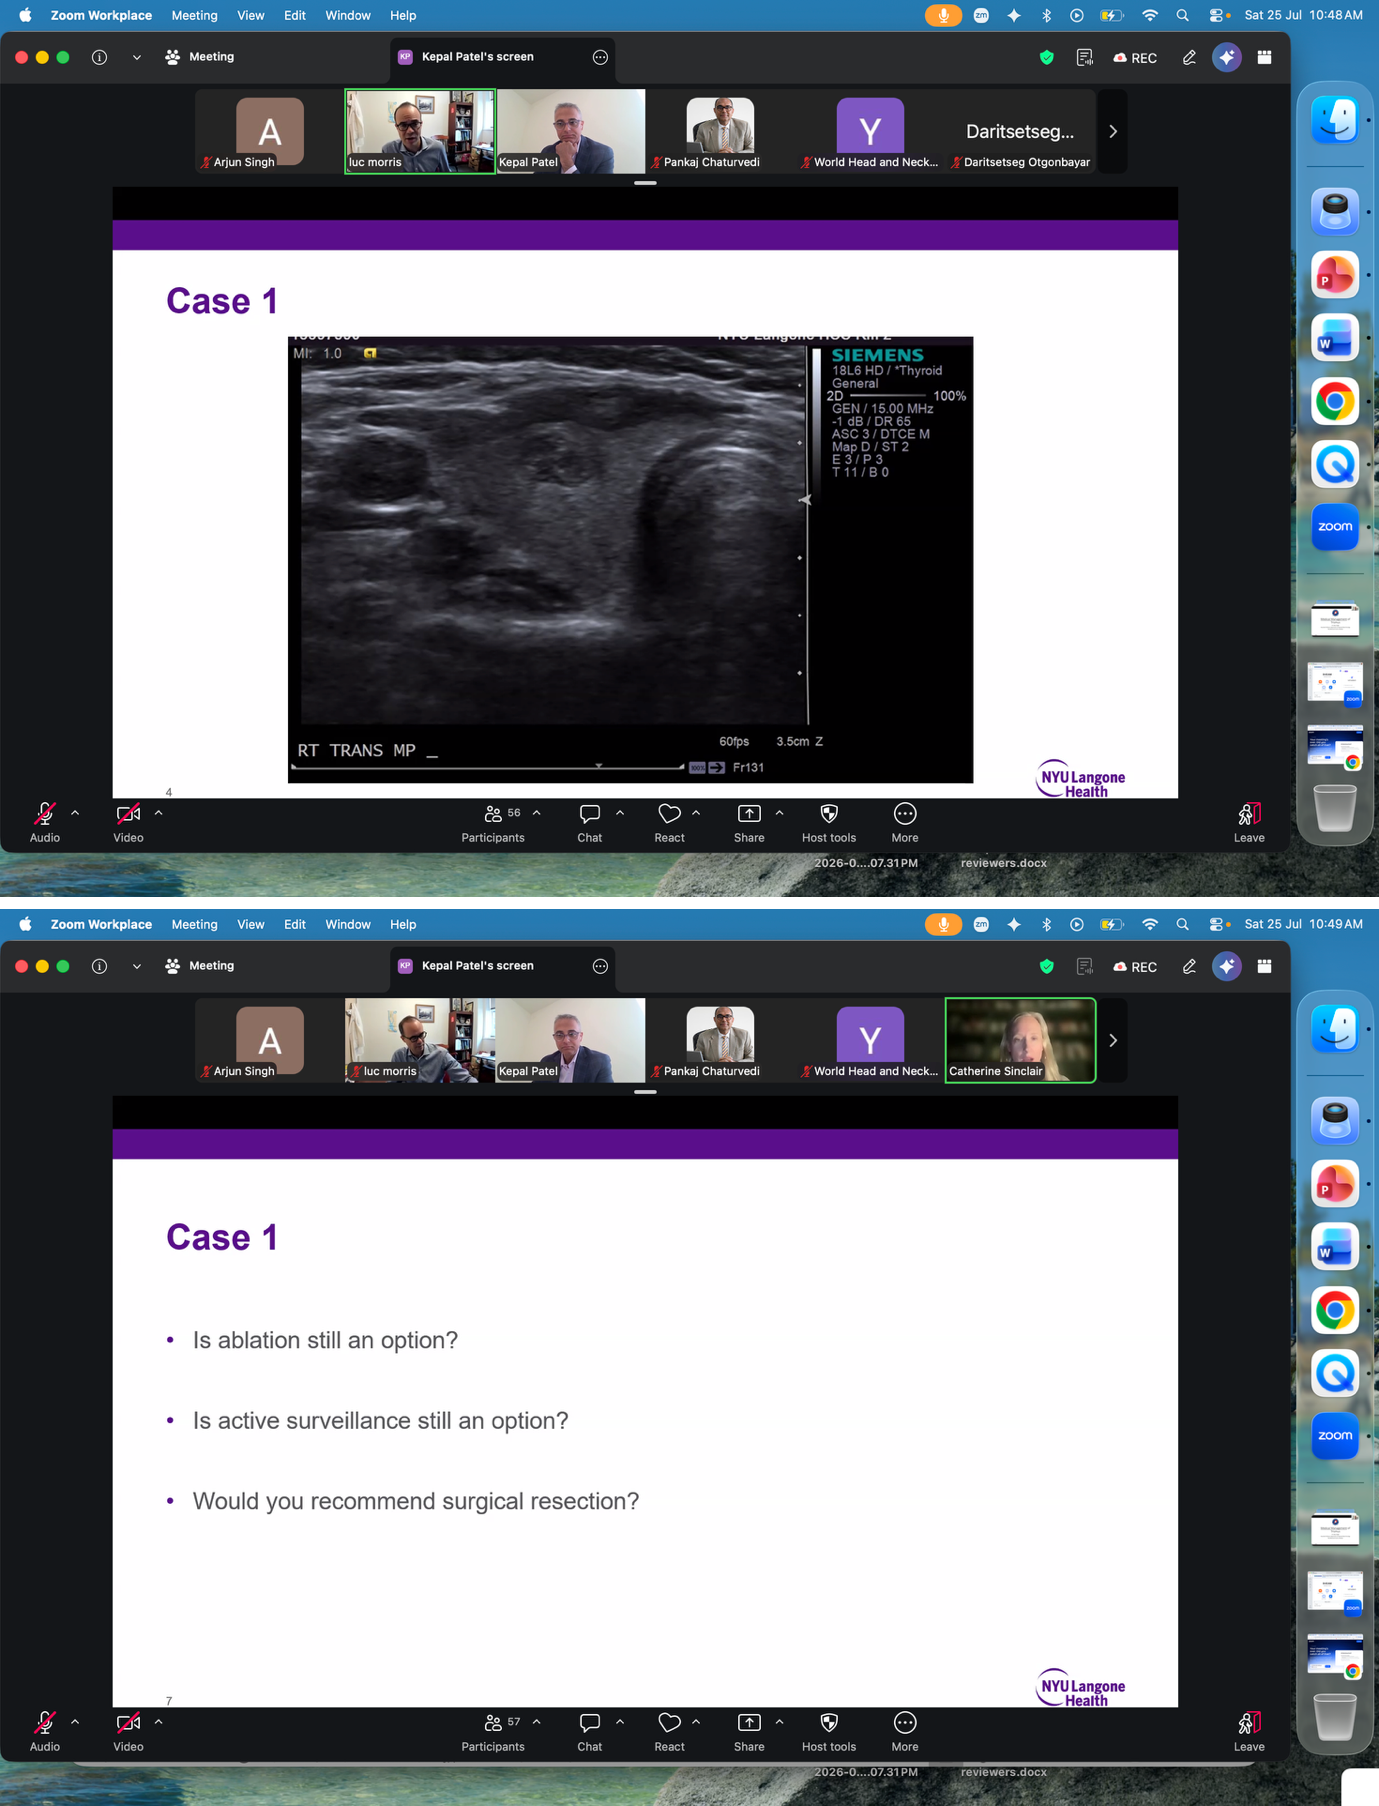The width and height of the screenshot is (1379, 1806).
Task: Open Meeting menu in menu bar showing 10:48 AM
Action: pyautogui.click(x=194, y=15)
